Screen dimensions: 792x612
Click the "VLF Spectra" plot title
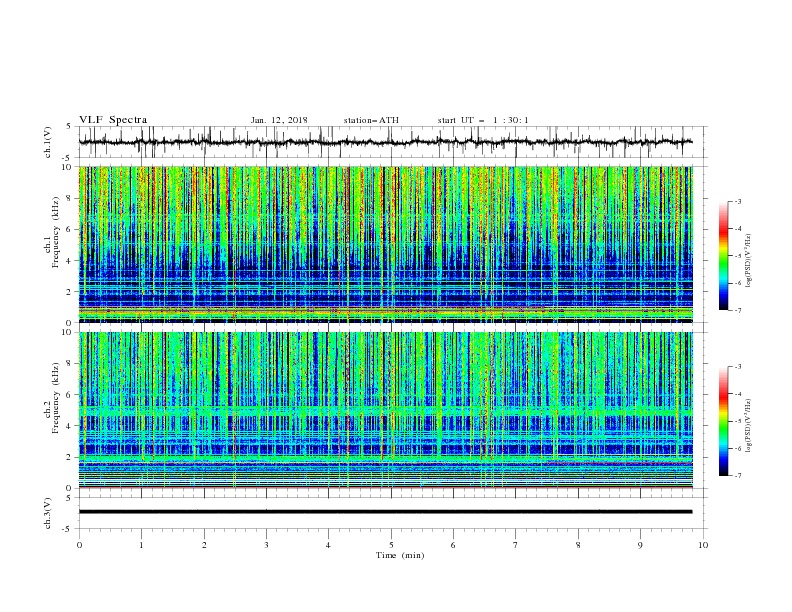point(113,120)
